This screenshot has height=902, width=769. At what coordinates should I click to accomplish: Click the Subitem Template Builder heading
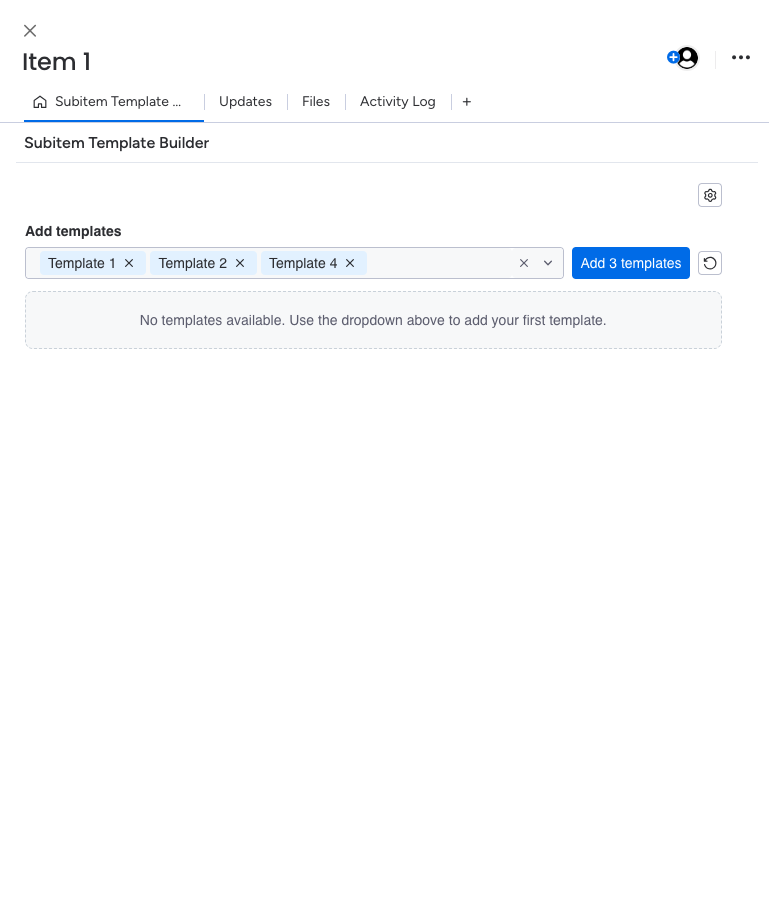[117, 143]
